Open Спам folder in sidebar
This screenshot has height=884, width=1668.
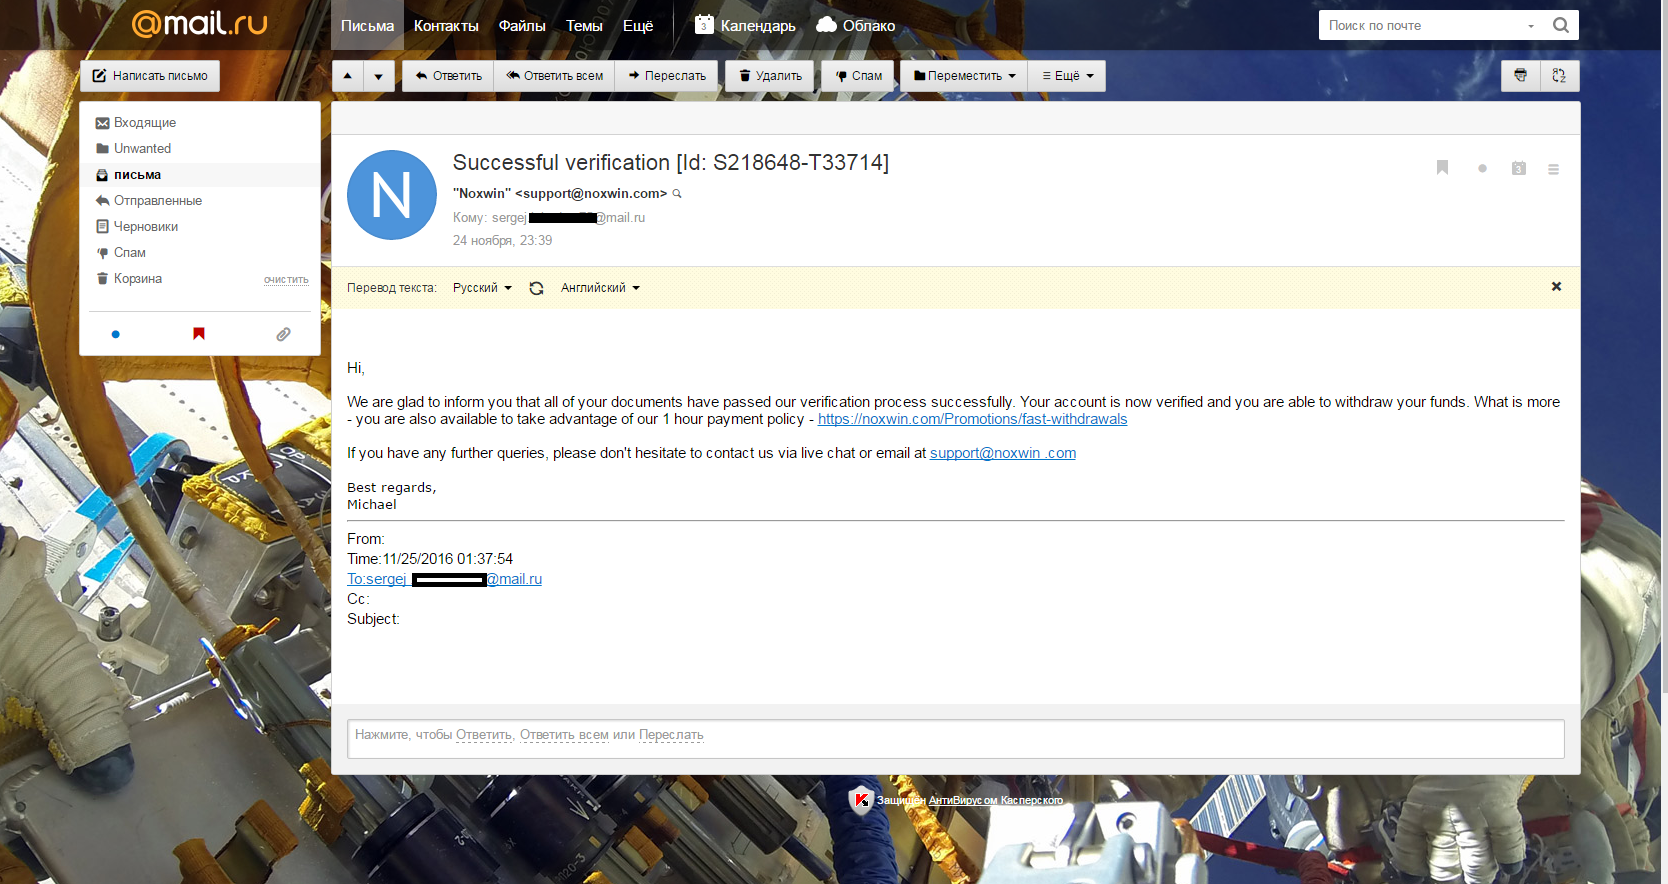(200, 253)
